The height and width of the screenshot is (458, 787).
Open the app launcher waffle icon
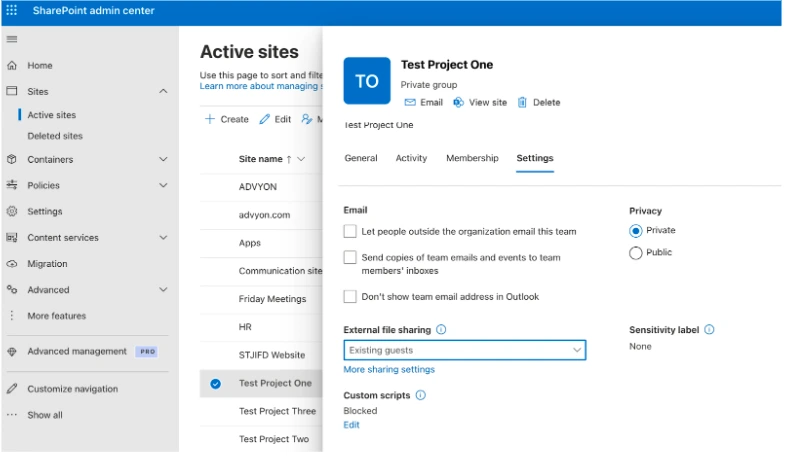(x=12, y=11)
